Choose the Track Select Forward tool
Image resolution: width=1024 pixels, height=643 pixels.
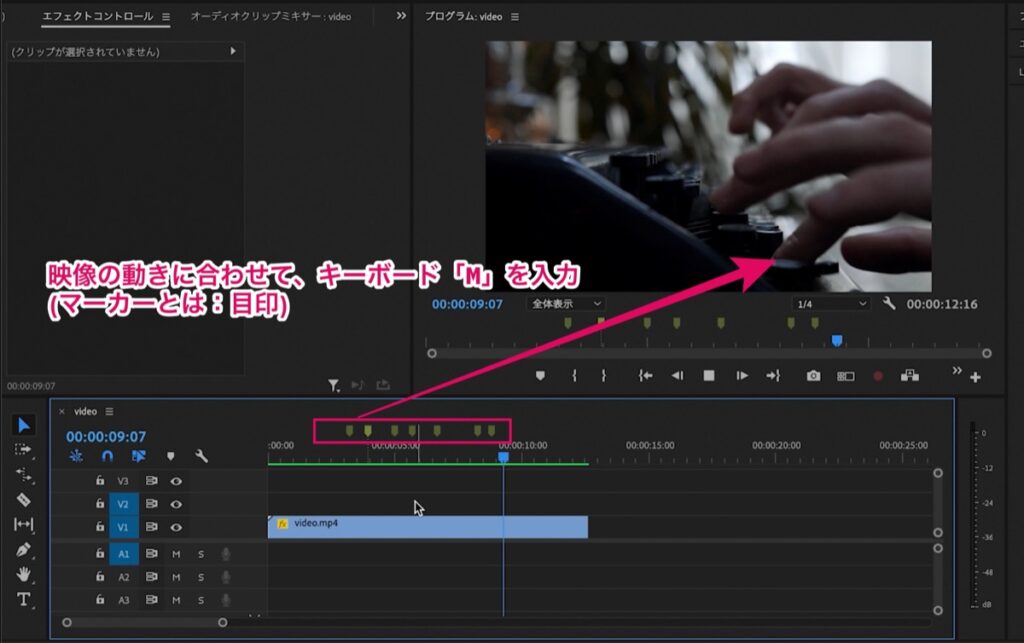[x=23, y=450]
